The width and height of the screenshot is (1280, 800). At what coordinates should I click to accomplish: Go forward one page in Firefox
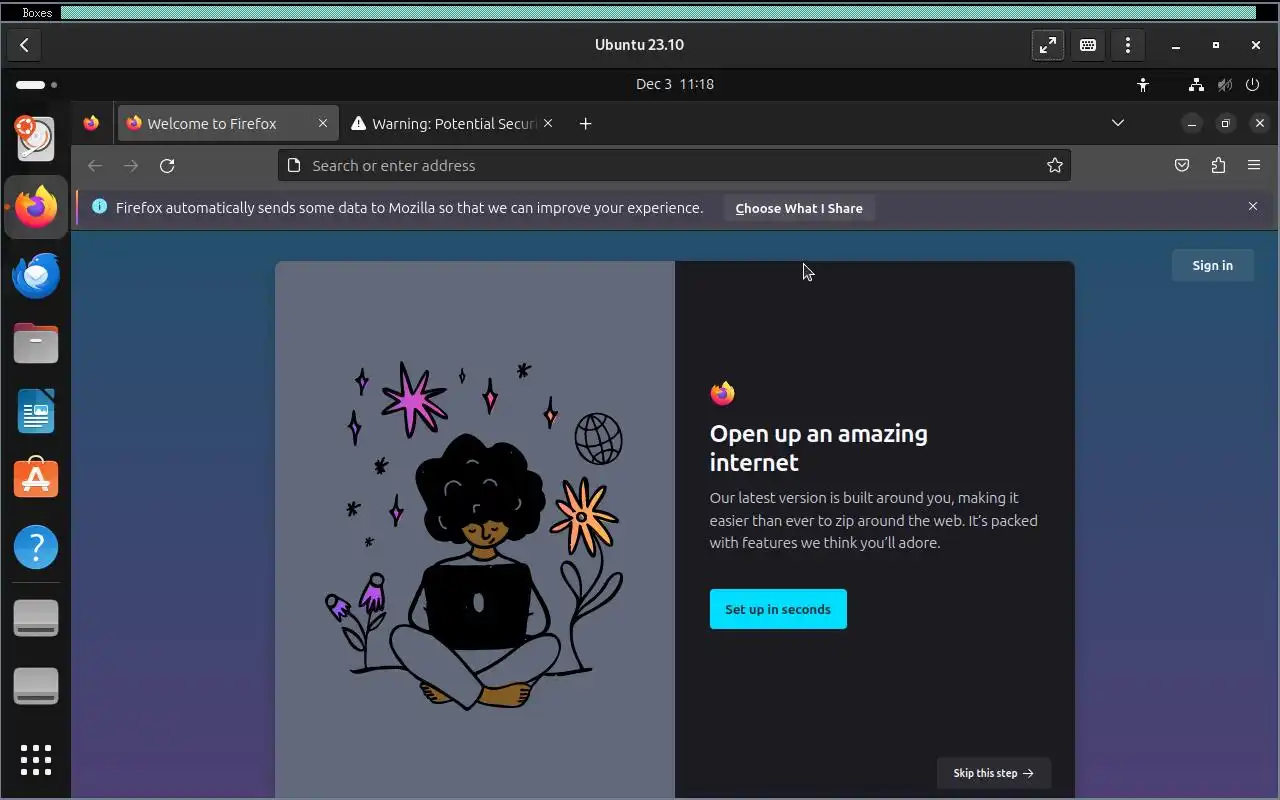click(x=131, y=166)
